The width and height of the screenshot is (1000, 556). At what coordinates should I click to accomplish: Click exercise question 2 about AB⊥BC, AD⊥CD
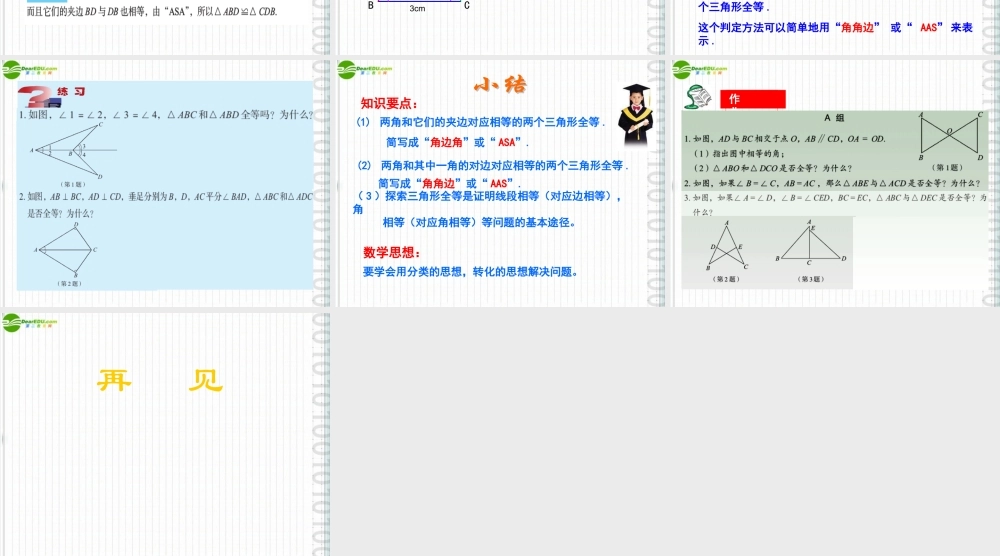(166, 205)
